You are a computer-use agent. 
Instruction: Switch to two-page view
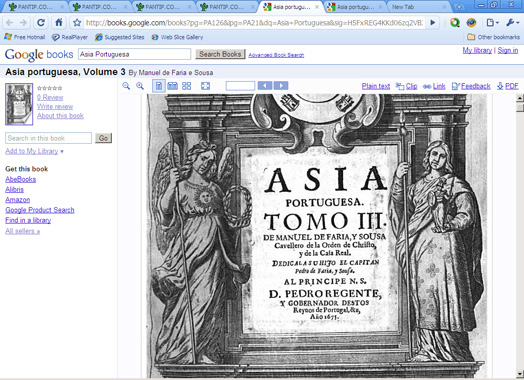tap(172, 86)
